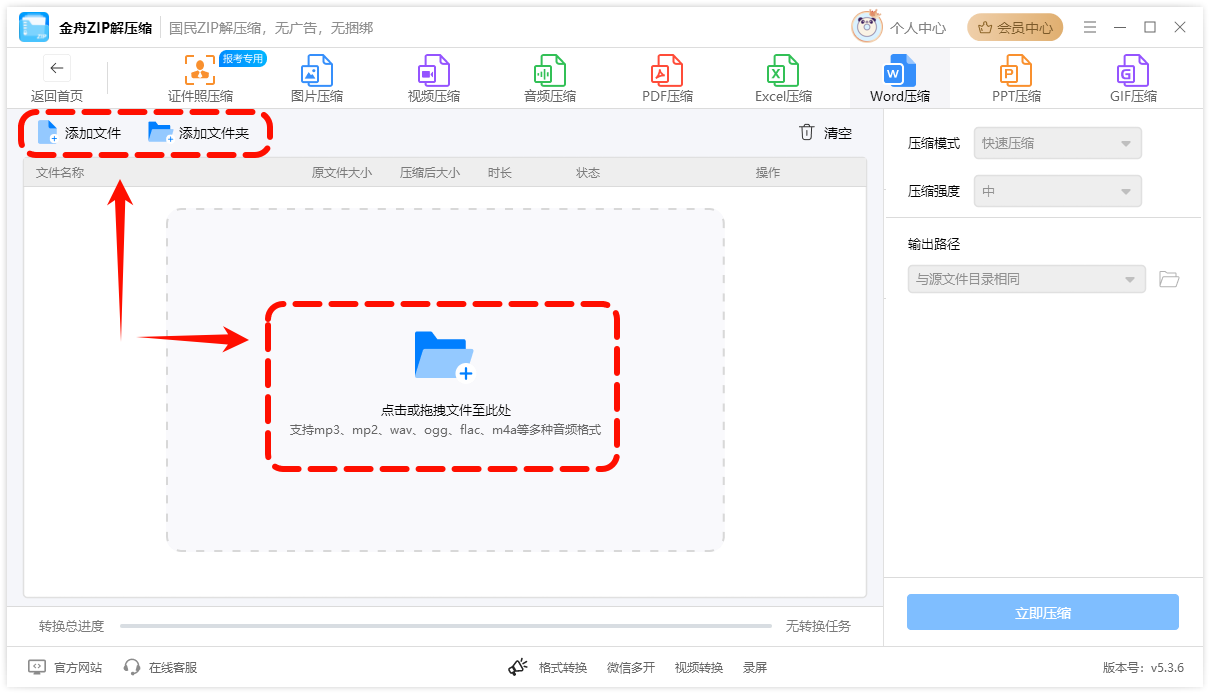Click the 原文件大小 column header
Viewport: 1210px width, 694px height.
pos(342,173)
